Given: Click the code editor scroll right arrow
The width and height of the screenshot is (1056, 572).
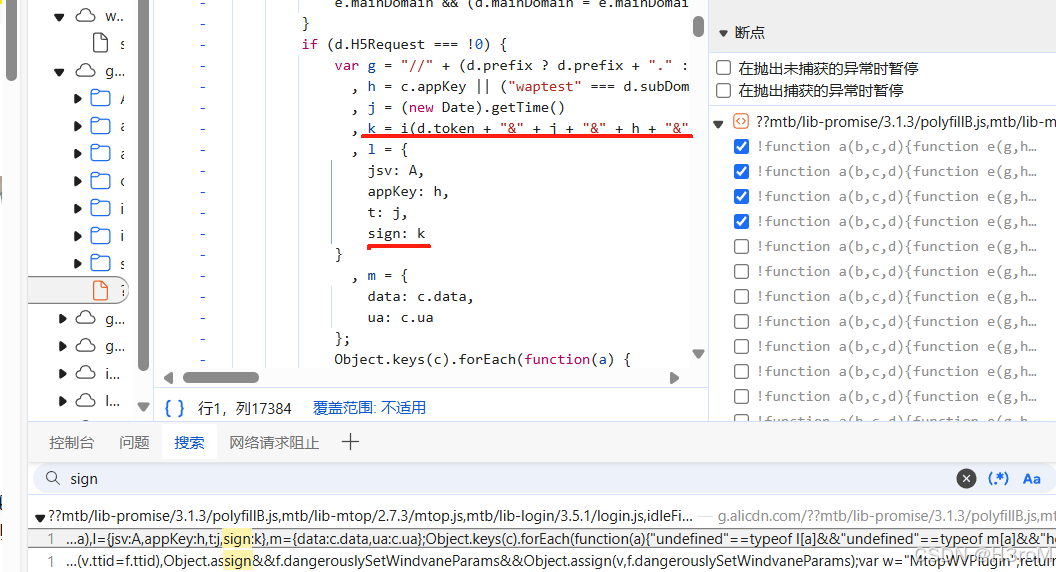Looking at the screenshot, I should tap(674, 378).
